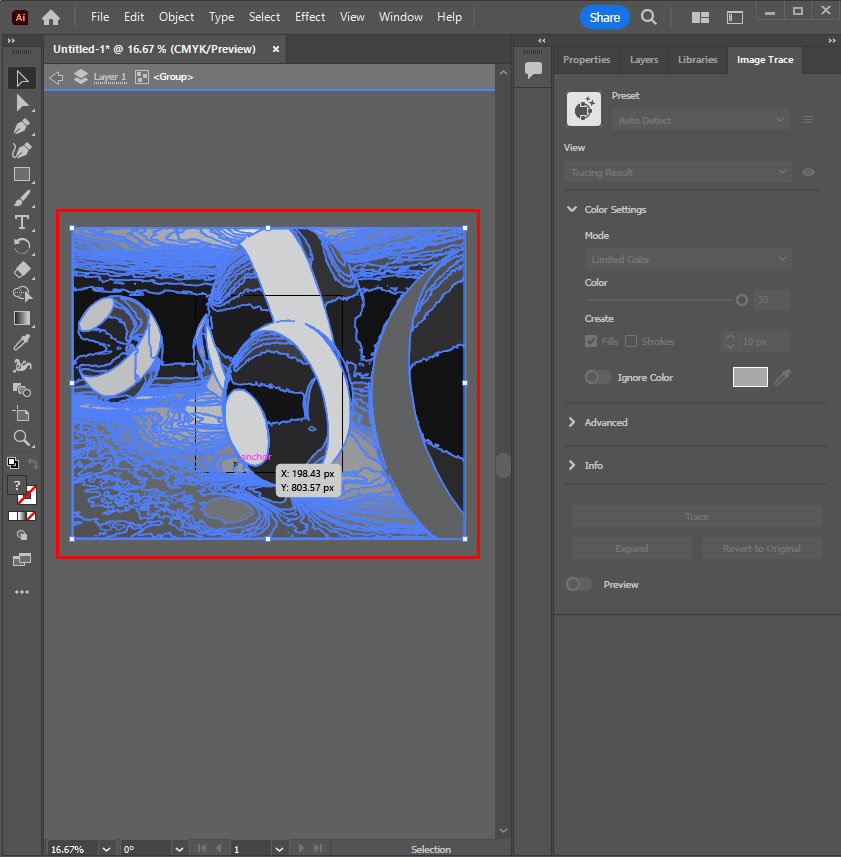Screen dimensions: 841x857
Task: Turn on the Preview toggle
Action: 578,584
